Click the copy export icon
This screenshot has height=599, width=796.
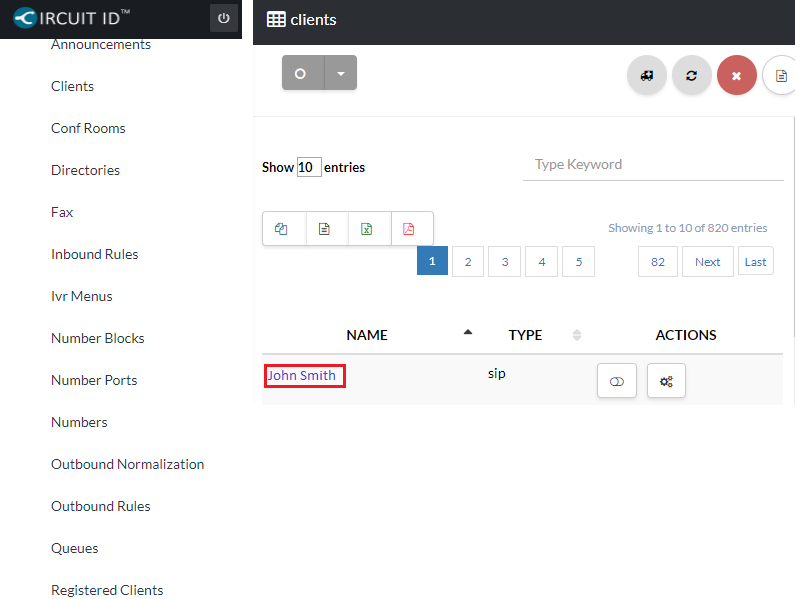click(x=282, y=229)
